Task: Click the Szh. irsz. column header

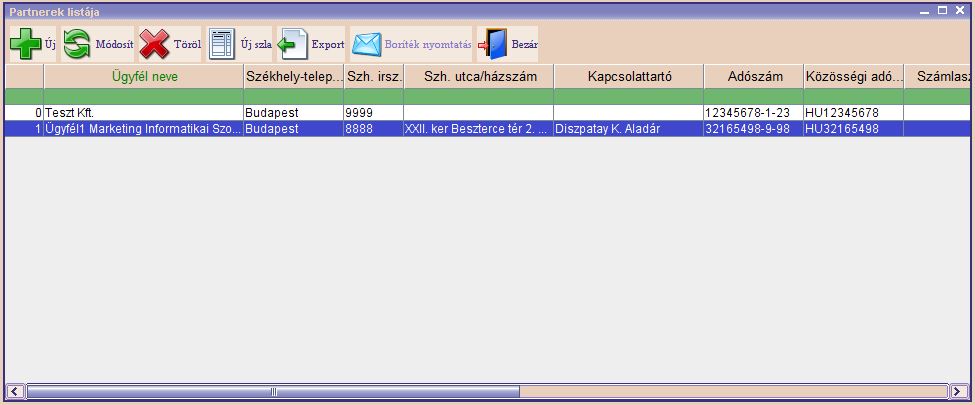Action: click(373, 76)
